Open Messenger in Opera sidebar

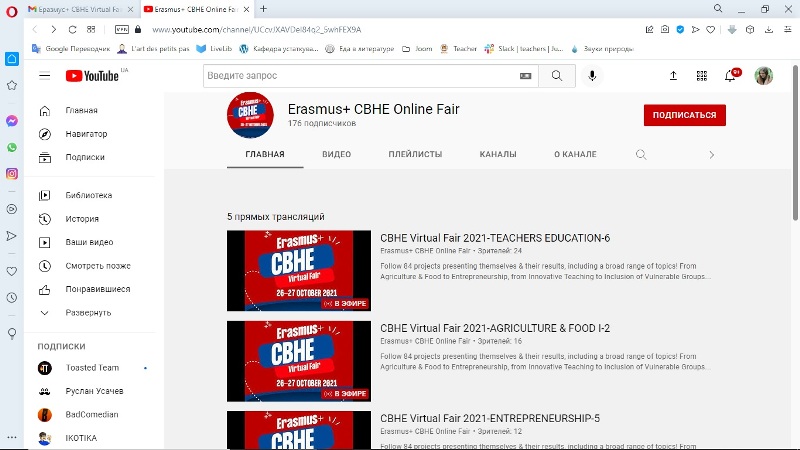click(12, 121)
